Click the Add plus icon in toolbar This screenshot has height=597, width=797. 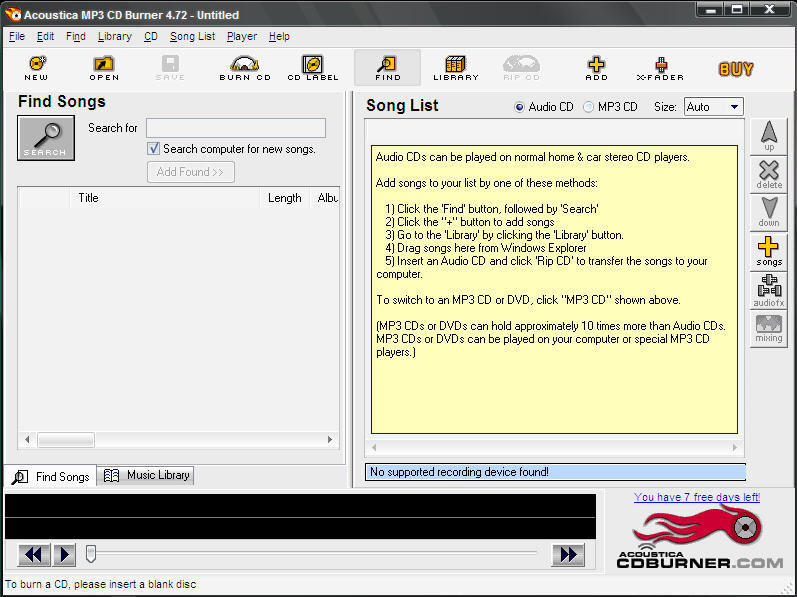pyautogui.click(x=596, y=68)
